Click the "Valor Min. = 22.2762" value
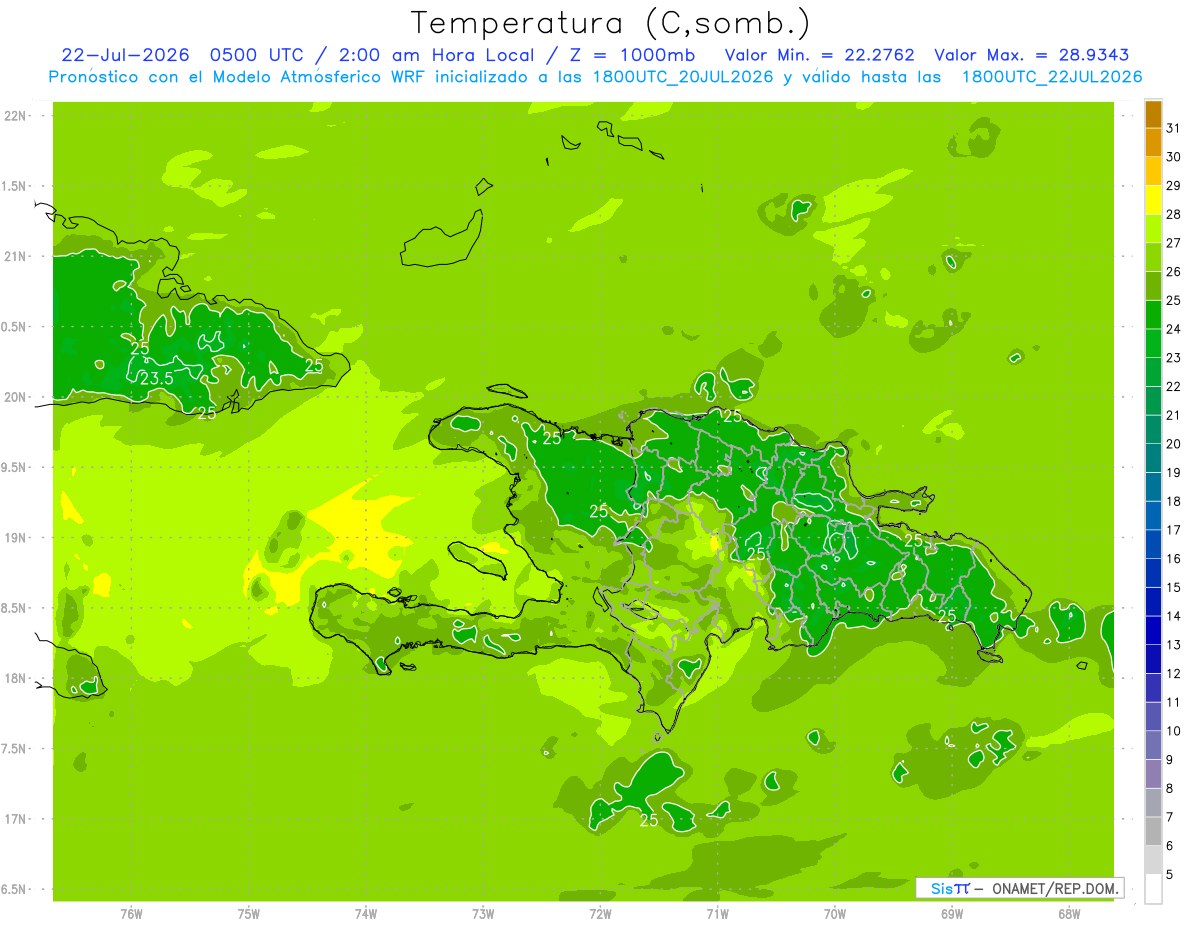Image resolution: width=1200 pixels, height=927 pixels. tap(819, 55)
